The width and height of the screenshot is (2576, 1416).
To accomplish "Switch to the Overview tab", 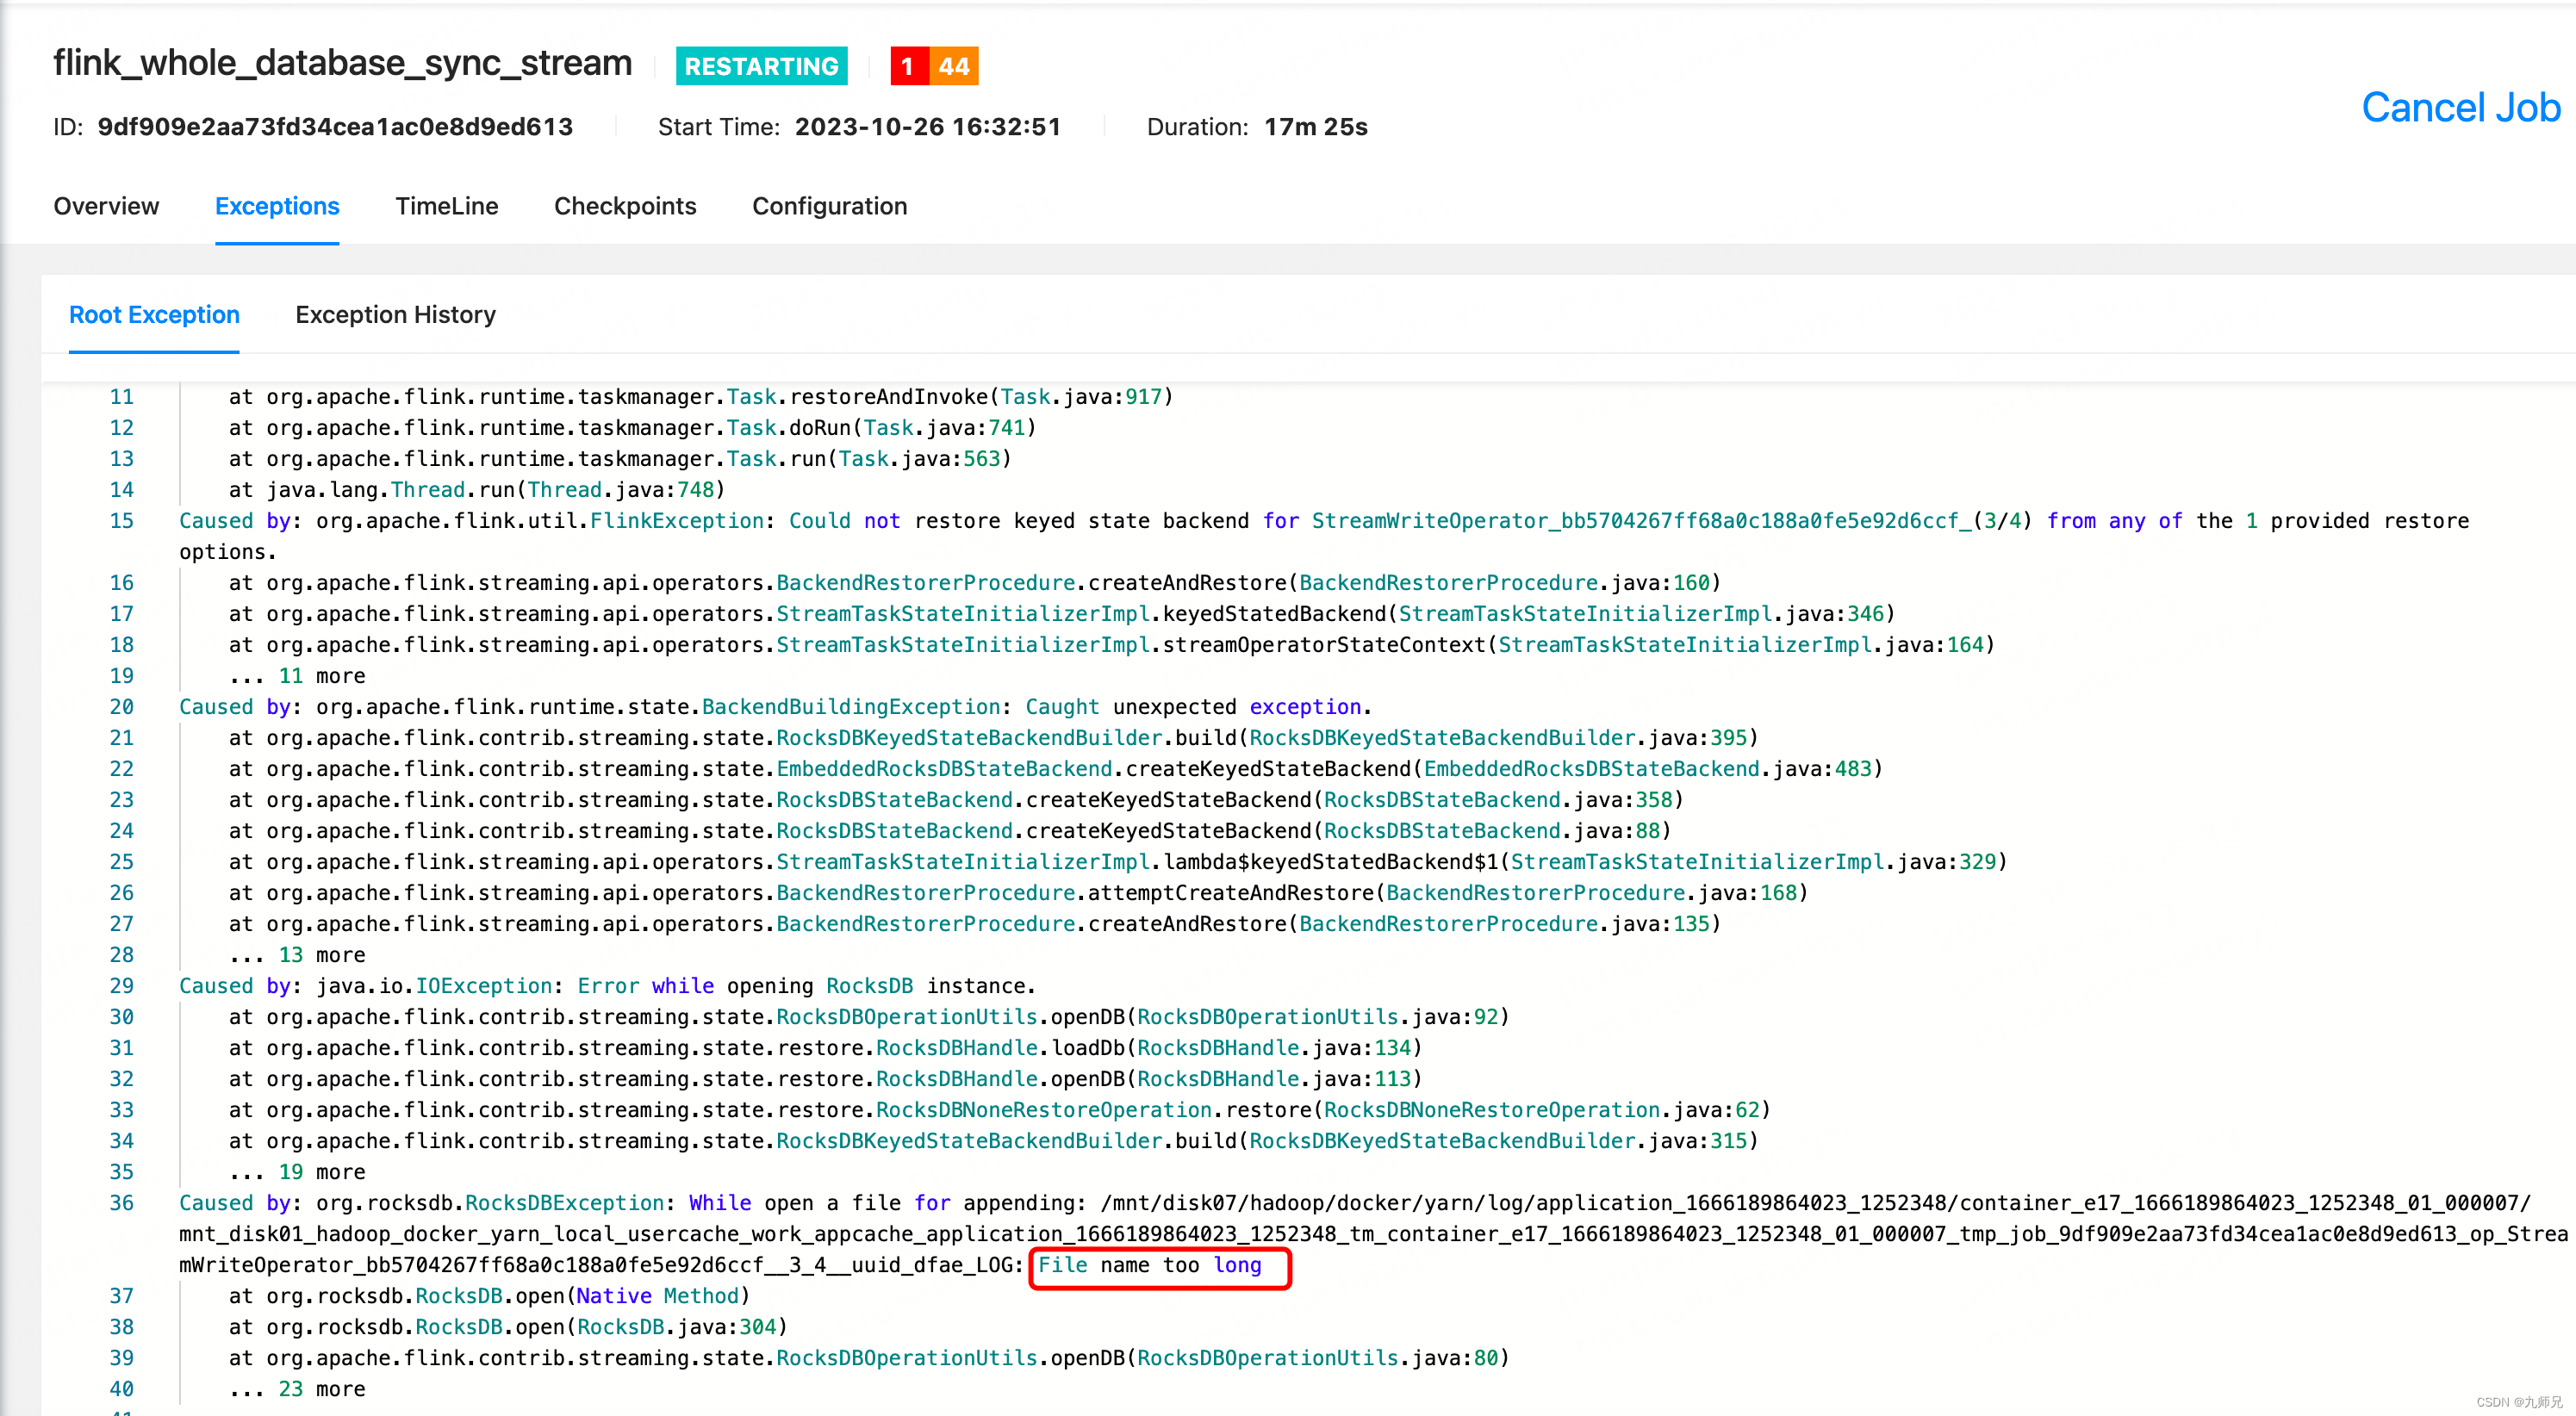I will point(106,207).
